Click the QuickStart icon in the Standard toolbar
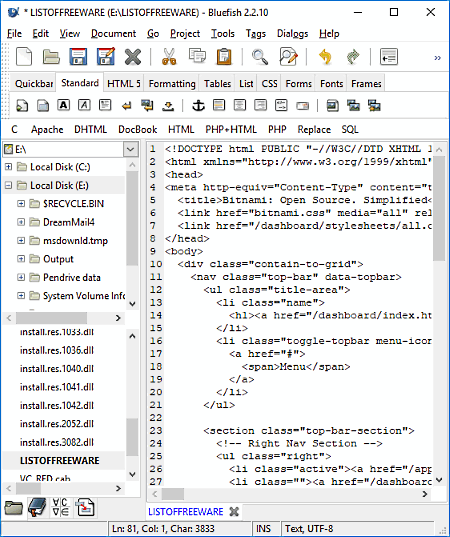 pos(22,105)
